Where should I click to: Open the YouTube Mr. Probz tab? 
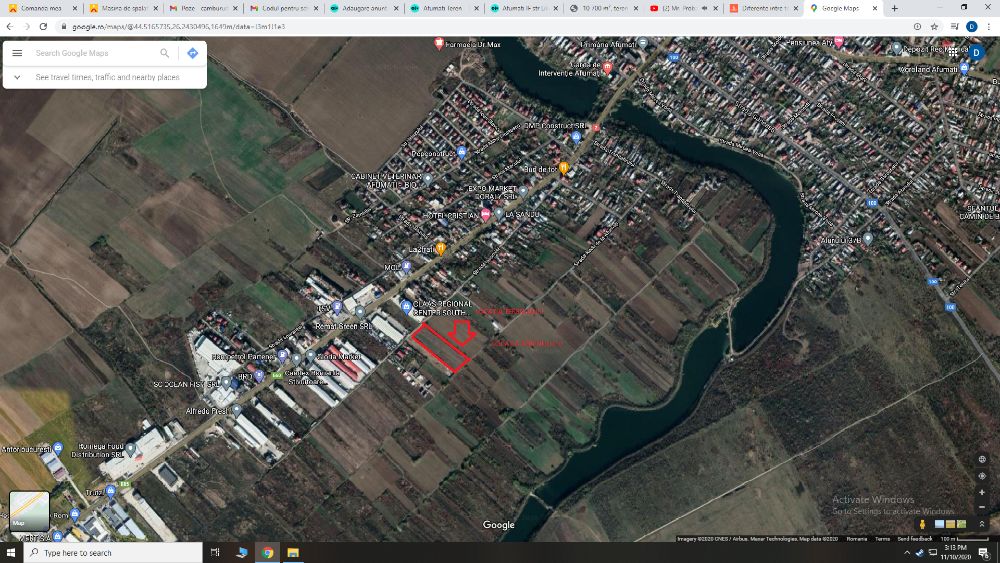(684, 8)
